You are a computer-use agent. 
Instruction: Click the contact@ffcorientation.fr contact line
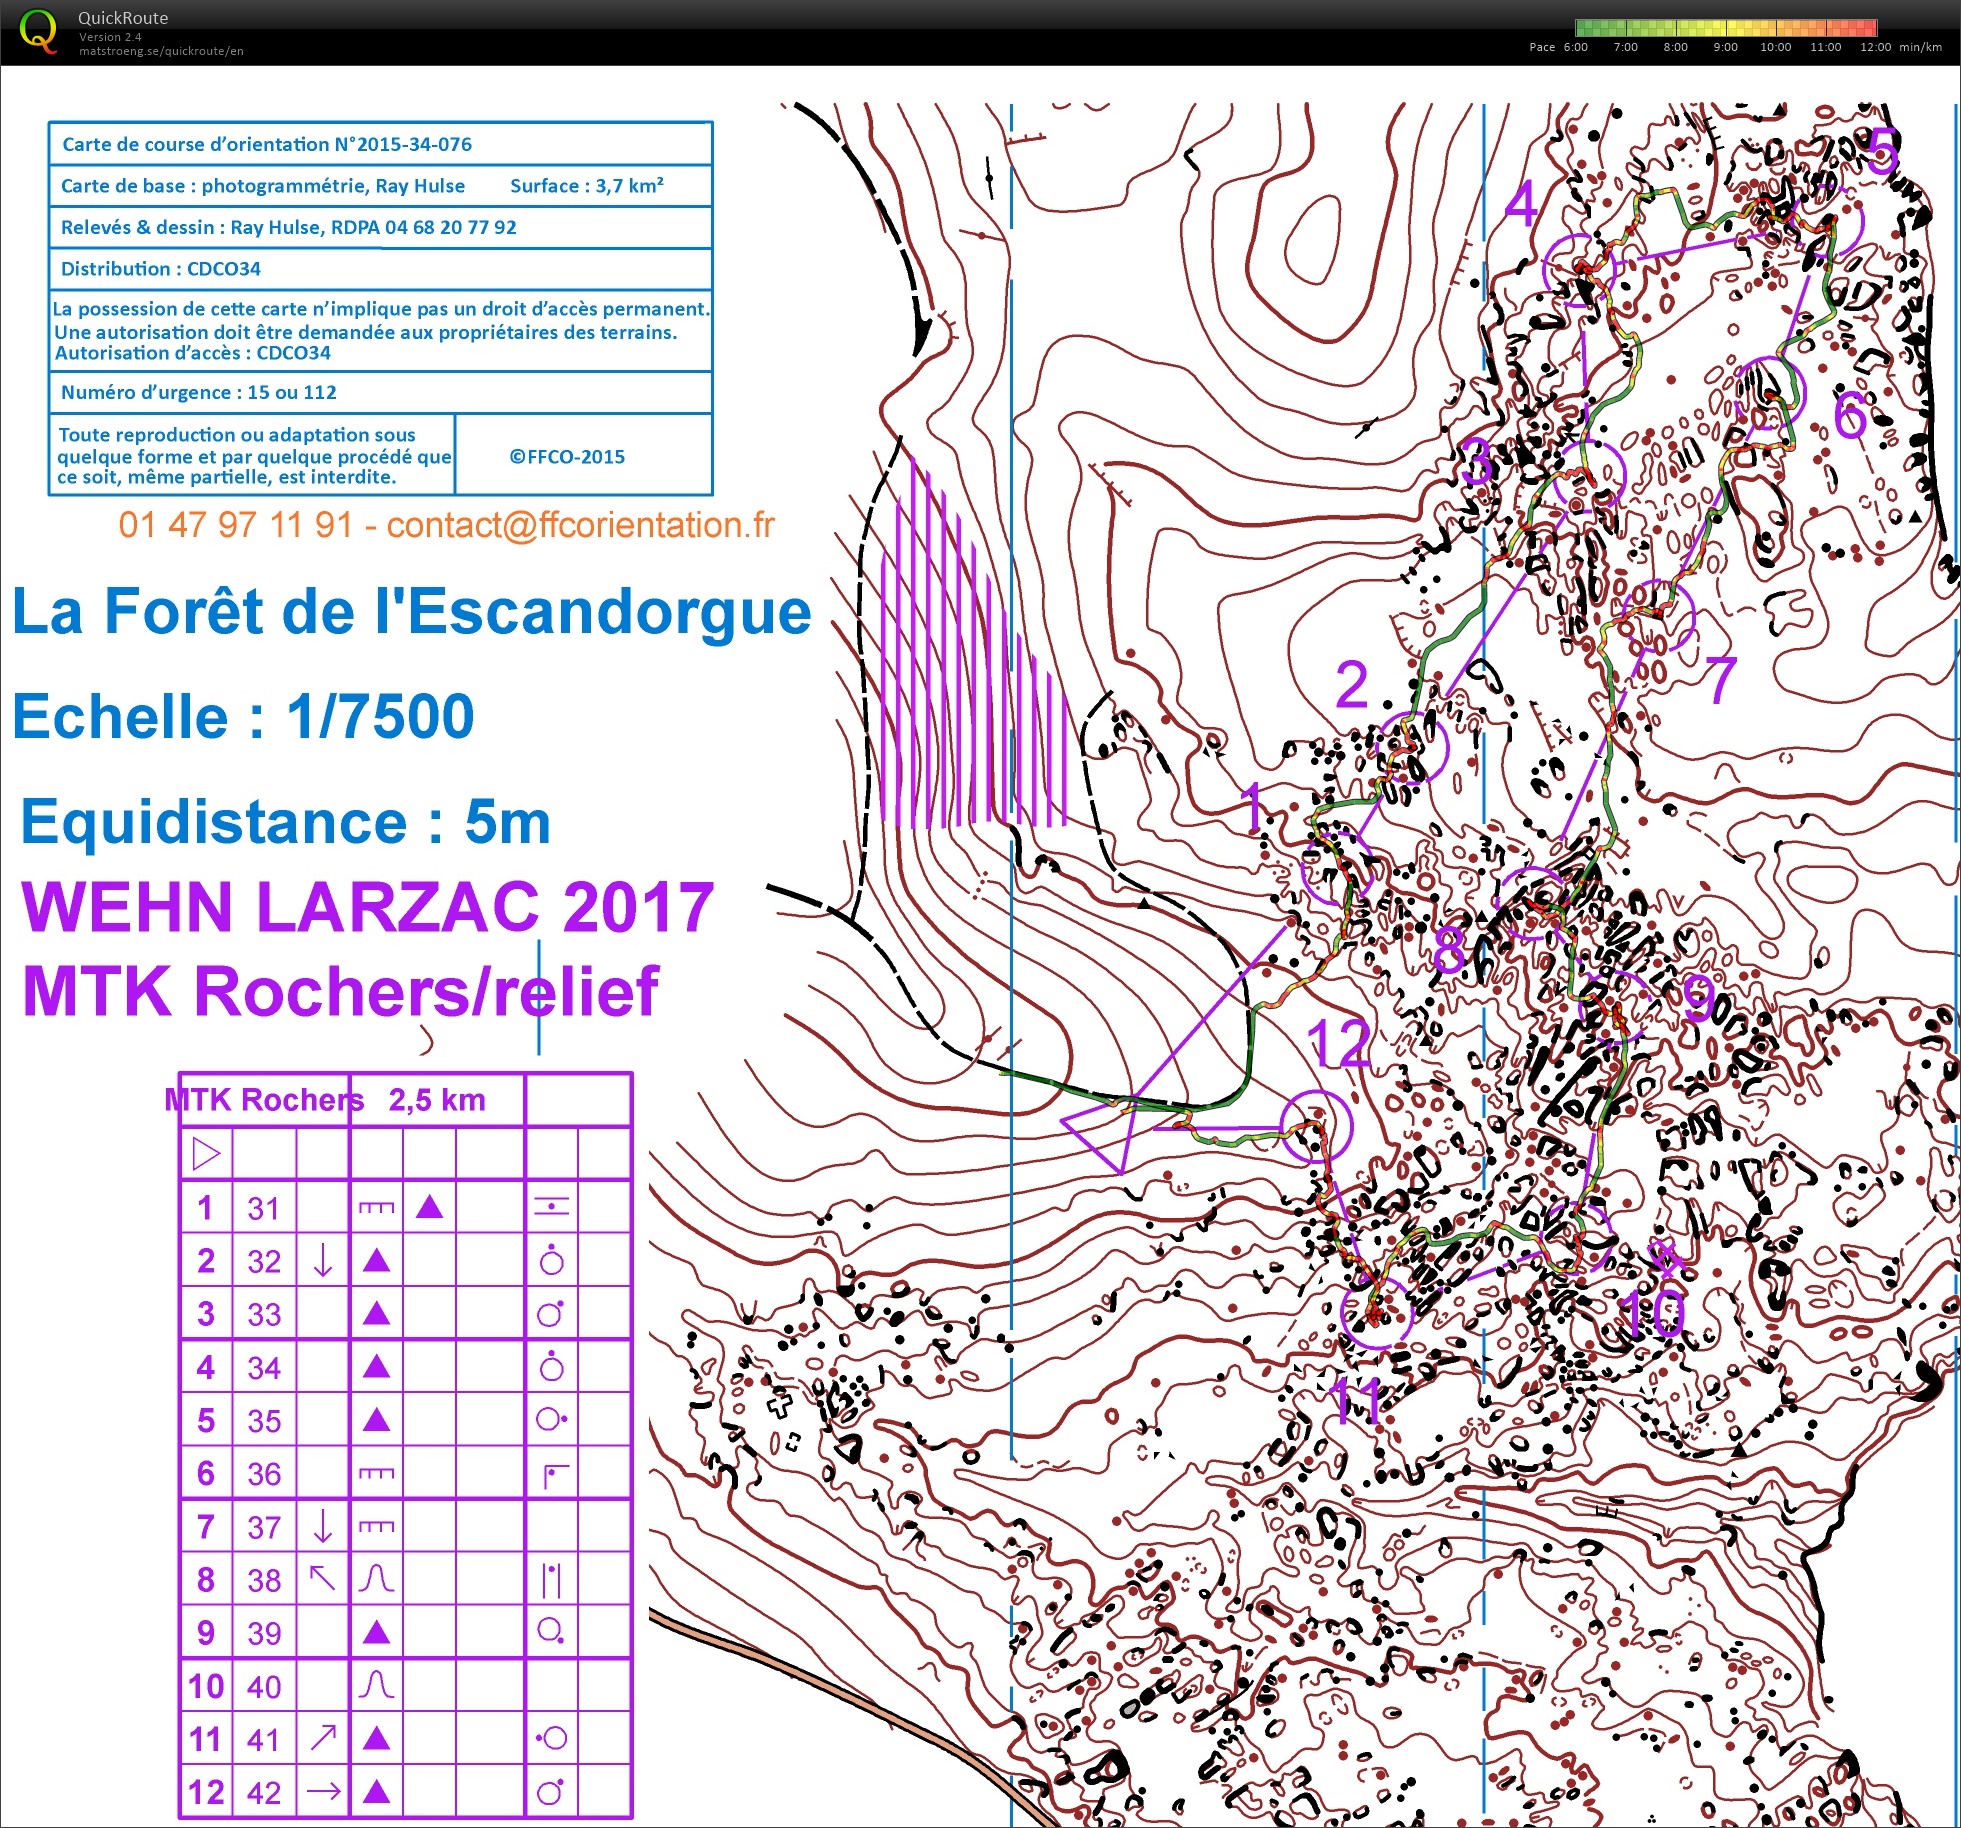446,525
